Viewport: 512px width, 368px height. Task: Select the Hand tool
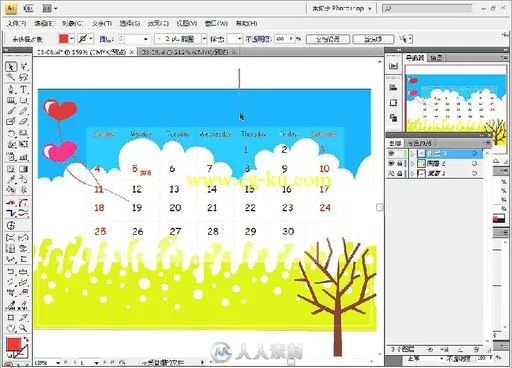tap(11, 328)
